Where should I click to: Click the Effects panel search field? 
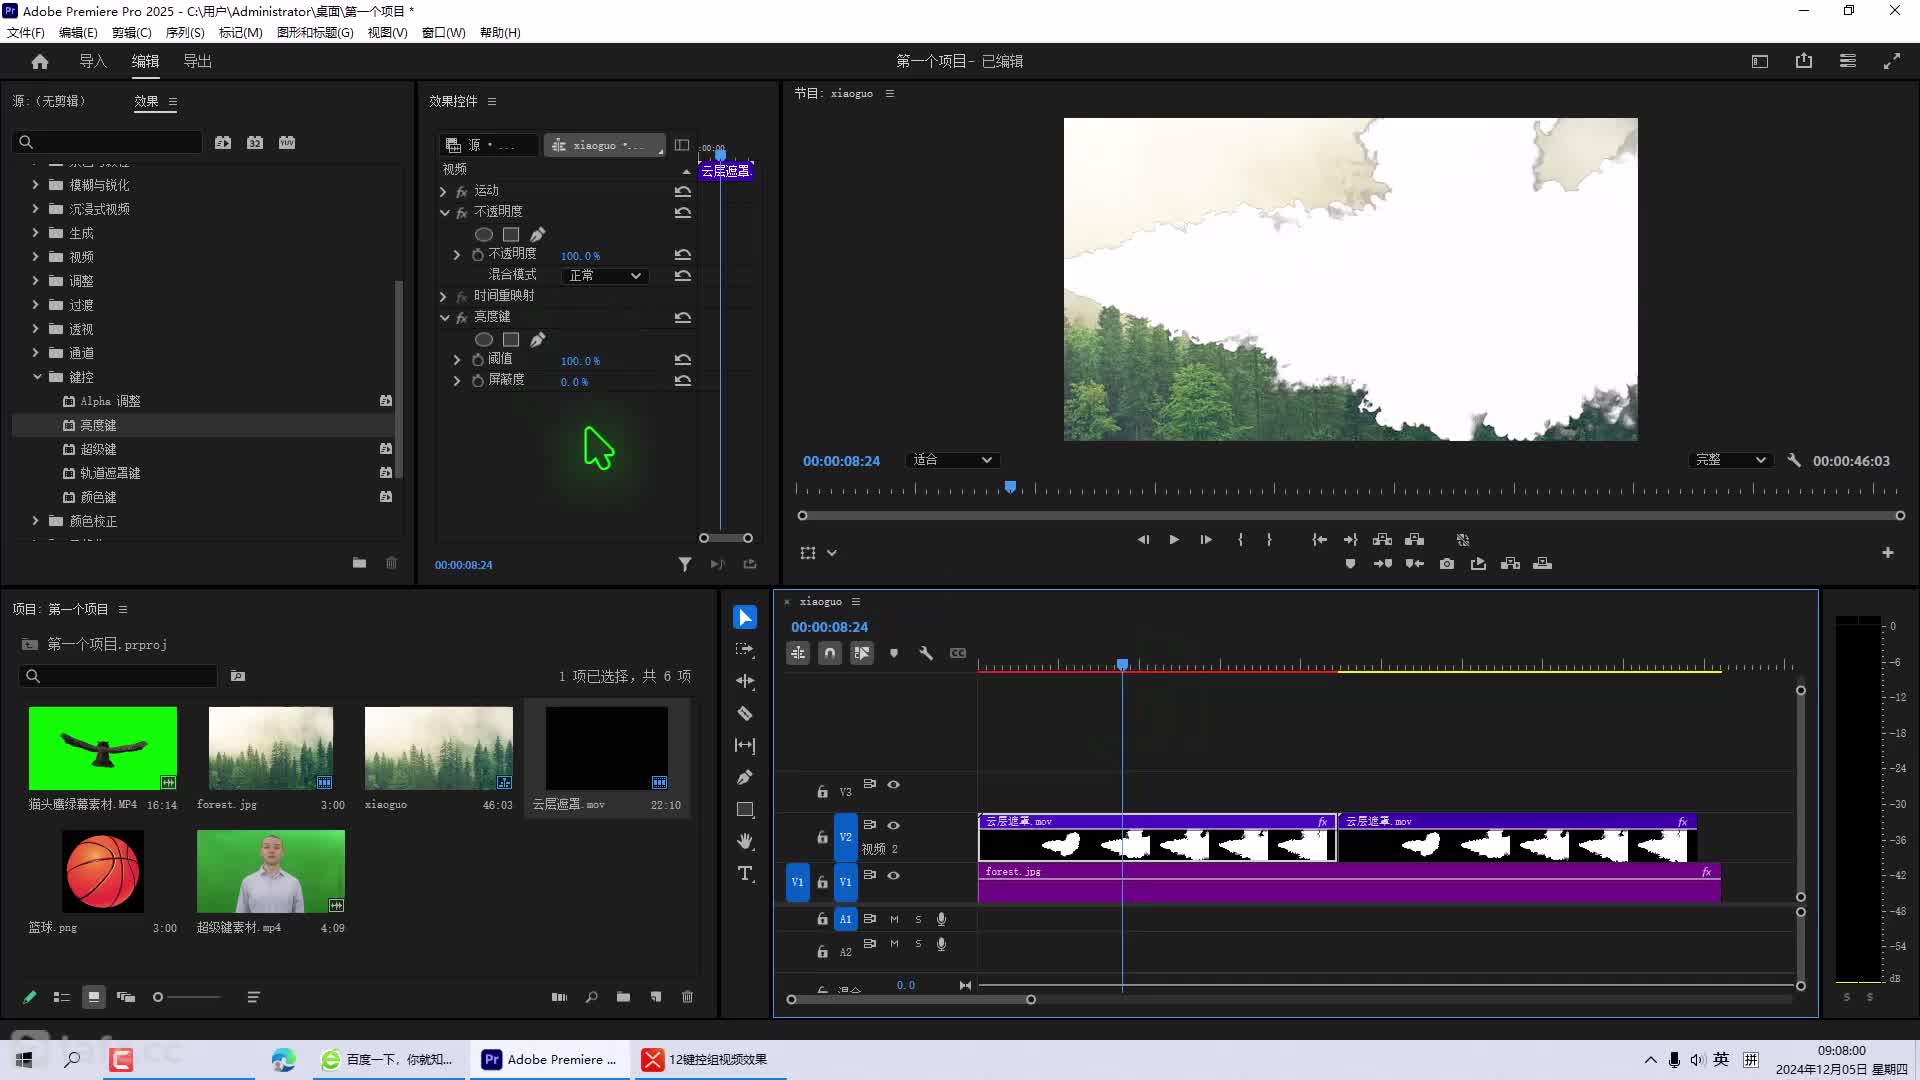[107, 143]
